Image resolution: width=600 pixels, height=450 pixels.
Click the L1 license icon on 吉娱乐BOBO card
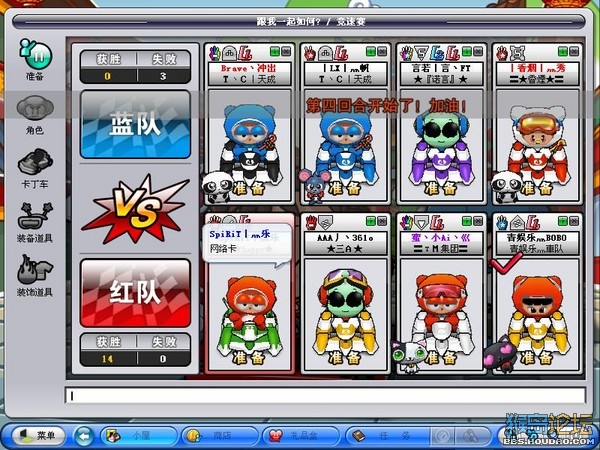(533, 223)
